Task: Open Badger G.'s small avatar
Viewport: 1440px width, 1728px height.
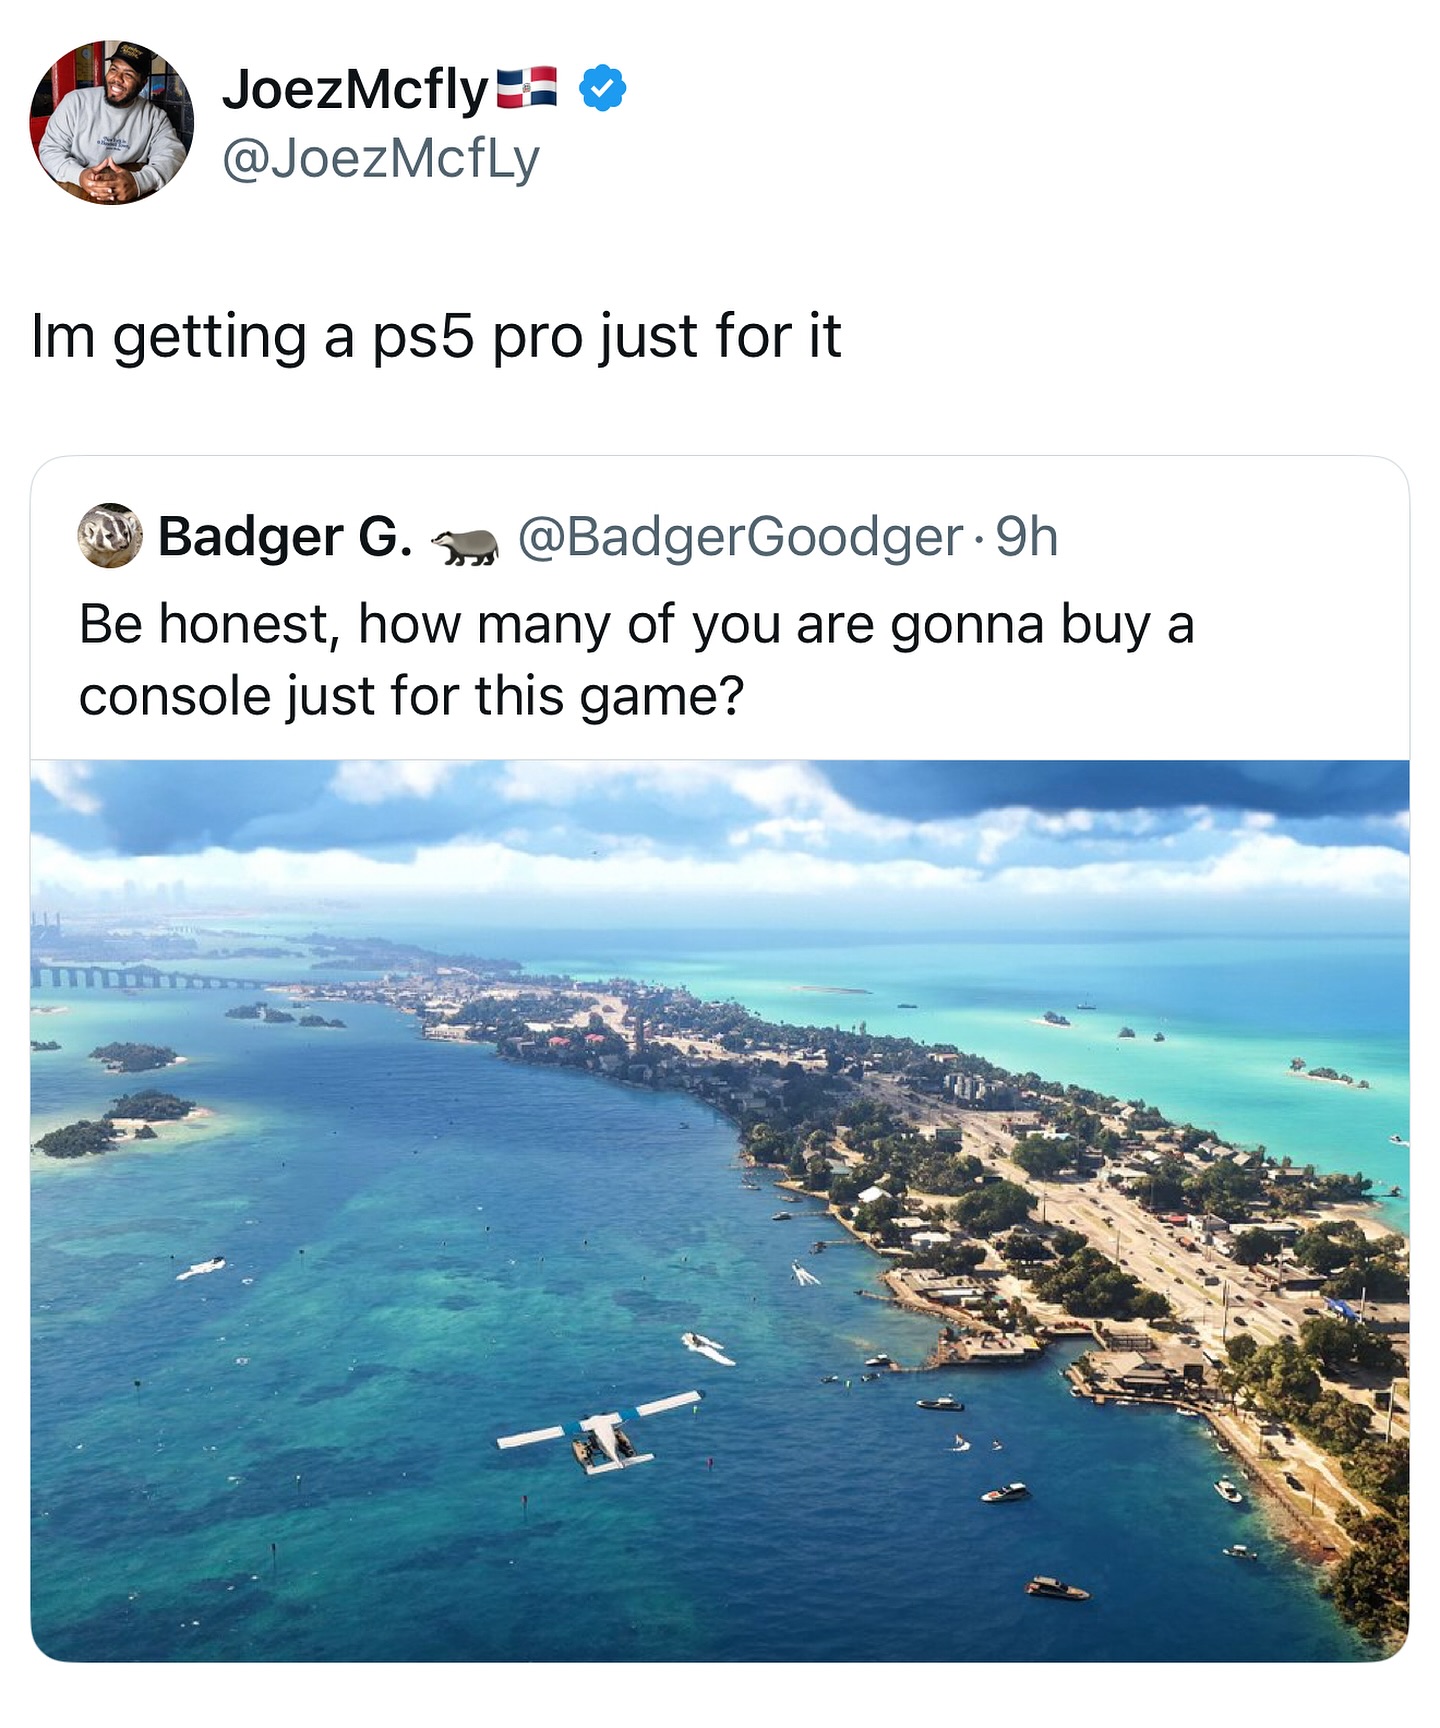Action: (109, 535)
